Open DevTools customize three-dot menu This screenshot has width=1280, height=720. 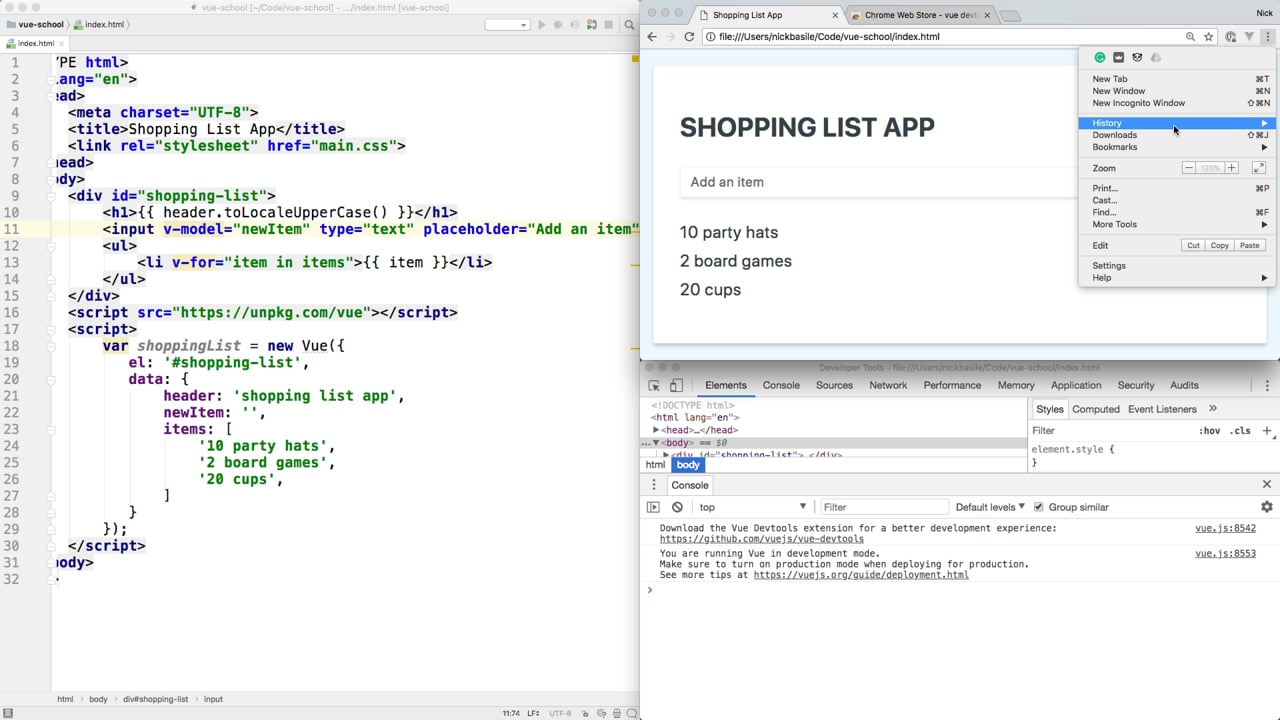click(x=1267, y=385)
